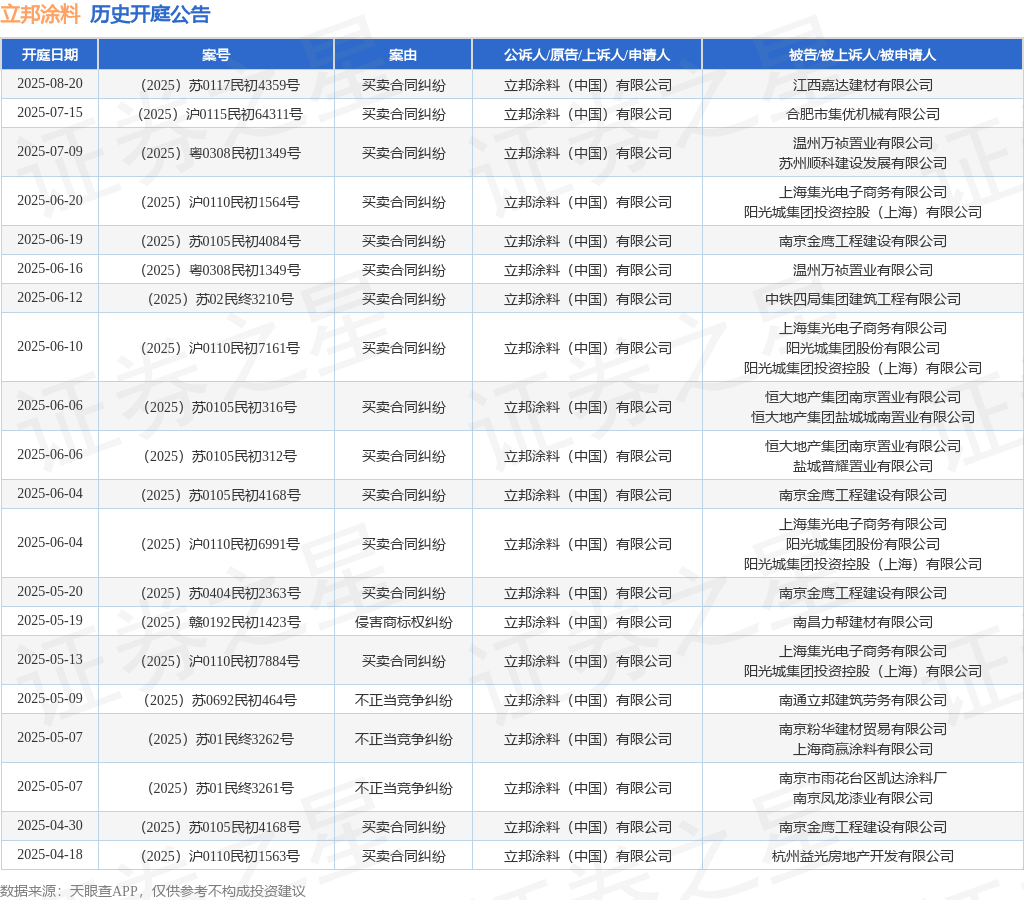Click case number (2025) 苏0105民初312号

[x=220, y=456]
